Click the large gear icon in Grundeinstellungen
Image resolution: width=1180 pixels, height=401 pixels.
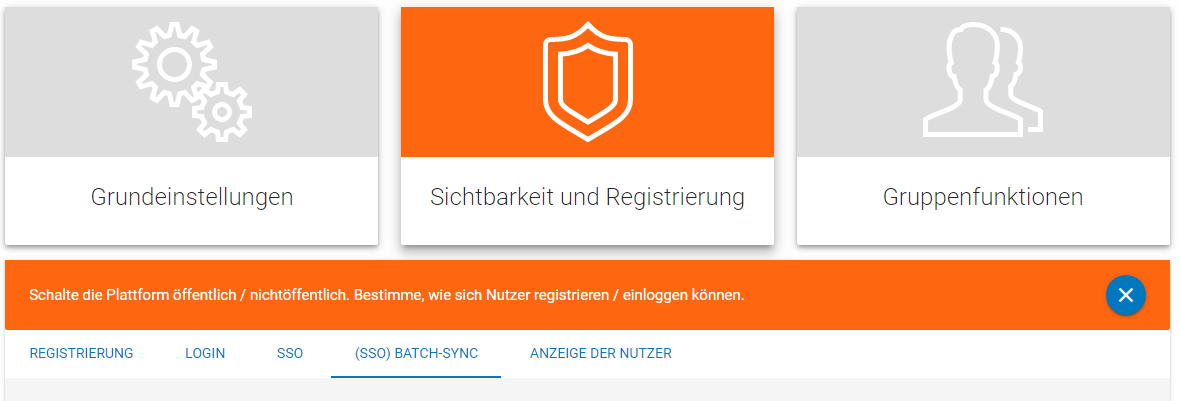174,64
